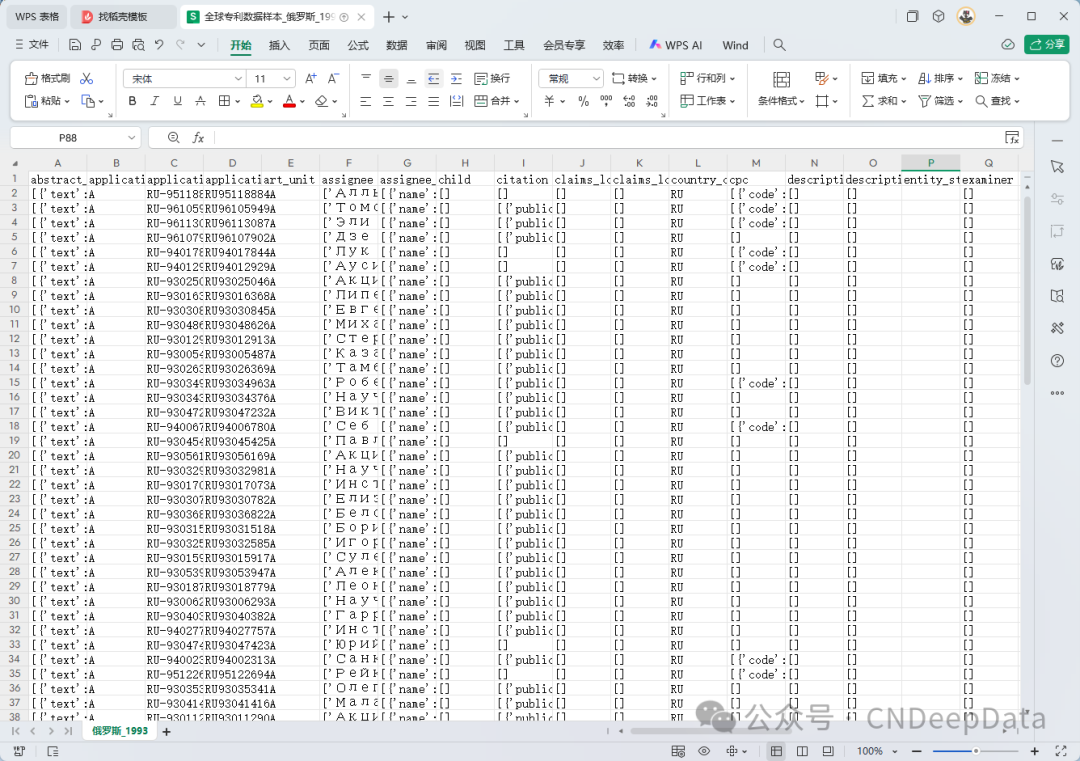Viewport: 1080px width, 761px height.
Task: Apply strikethrough formatting
Action: 200,101
